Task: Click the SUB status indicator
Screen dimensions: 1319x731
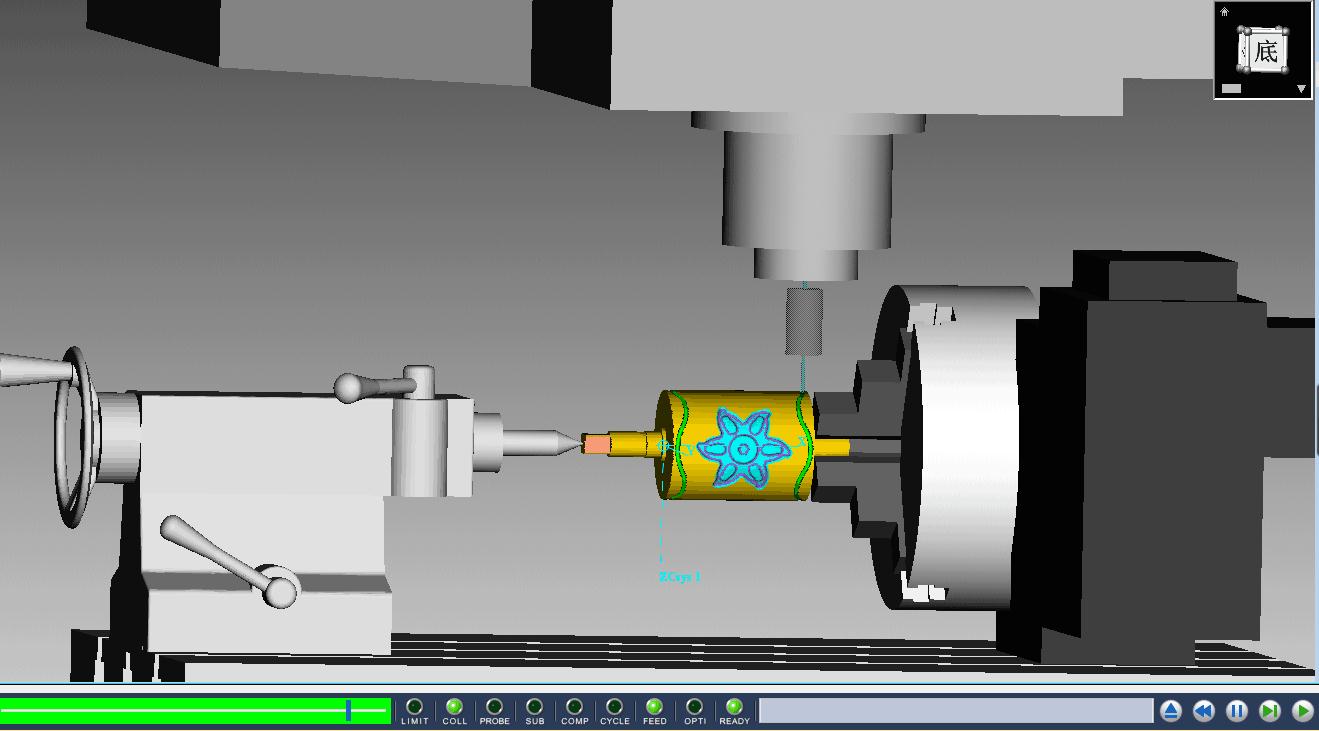Action: pos(534,707)
